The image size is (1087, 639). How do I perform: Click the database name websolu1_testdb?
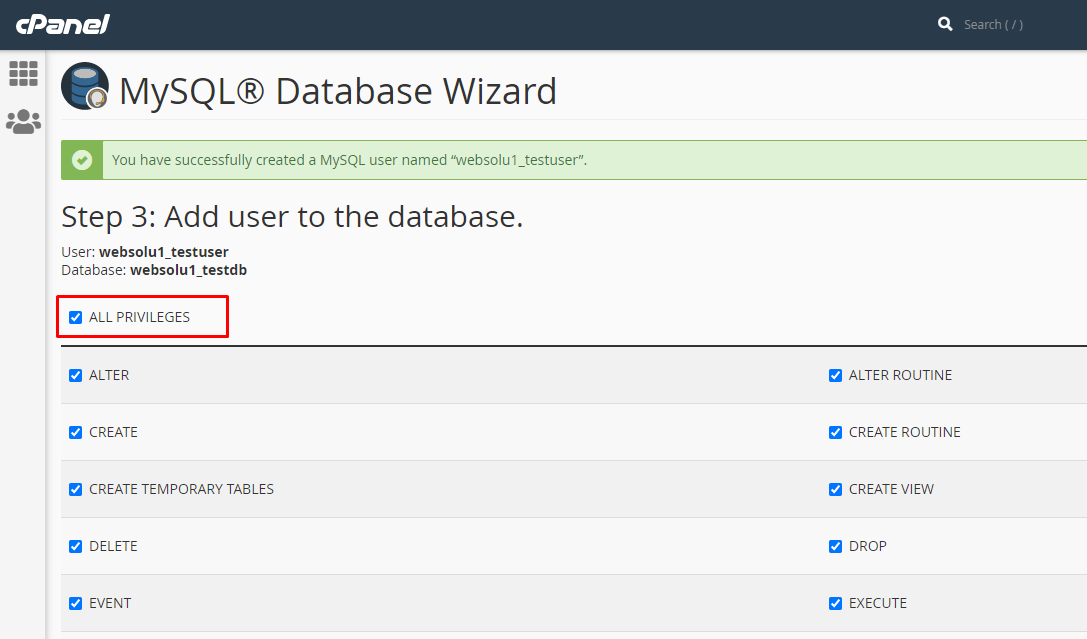point(189,270)
